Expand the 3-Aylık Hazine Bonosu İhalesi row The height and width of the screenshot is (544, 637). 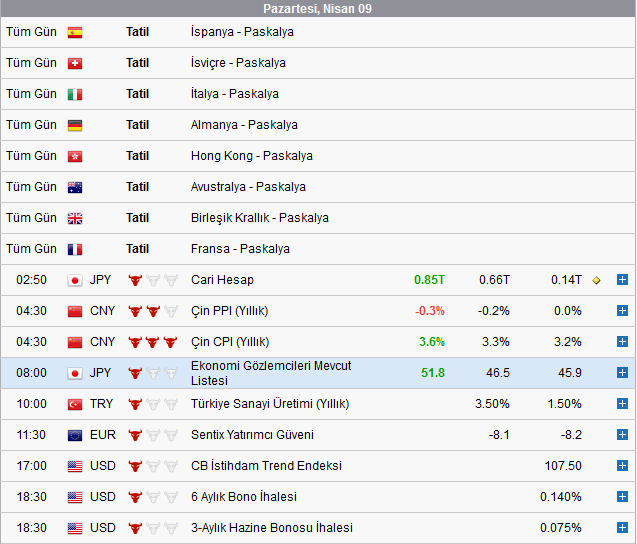[622, 528]
